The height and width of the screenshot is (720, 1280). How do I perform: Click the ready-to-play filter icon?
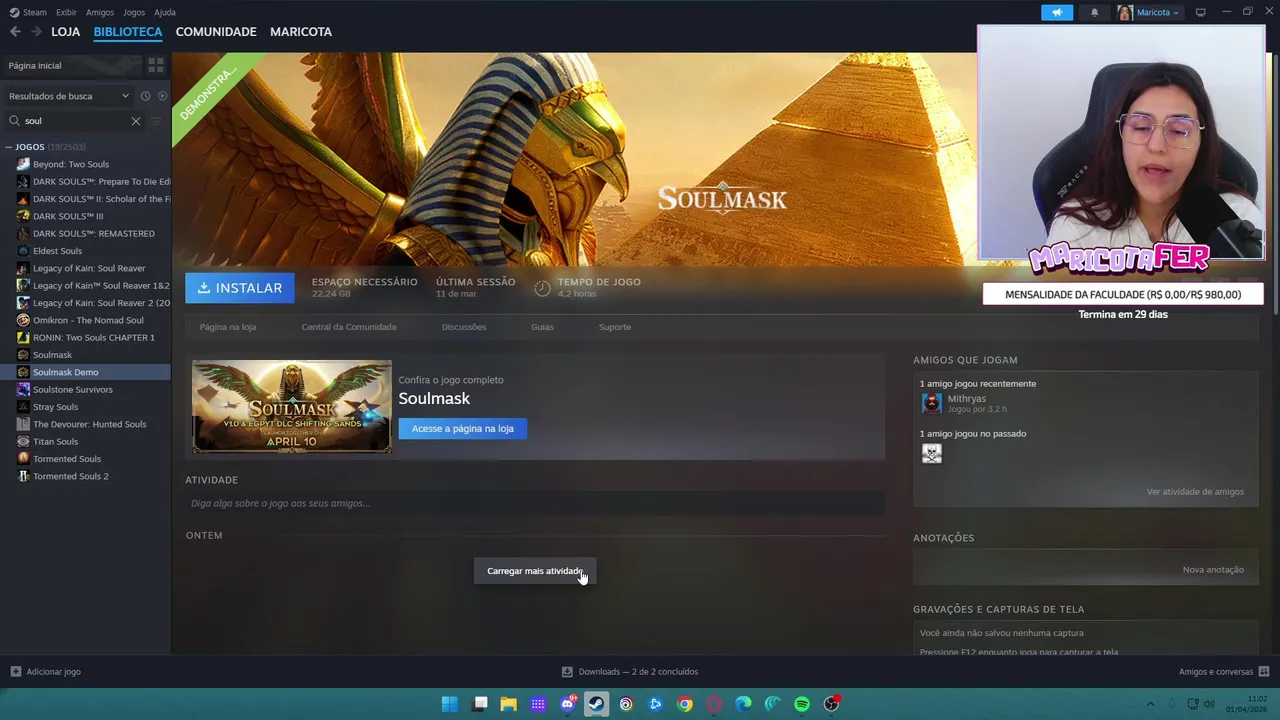(163, 96)
